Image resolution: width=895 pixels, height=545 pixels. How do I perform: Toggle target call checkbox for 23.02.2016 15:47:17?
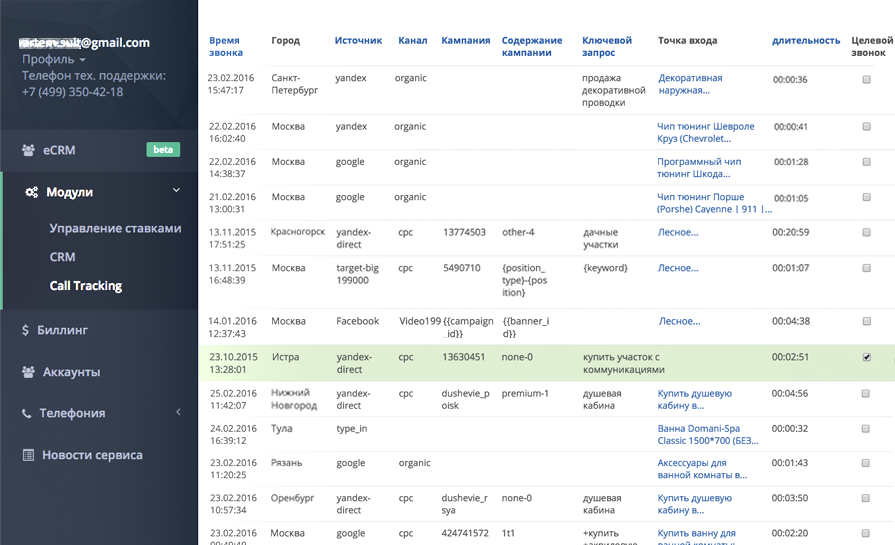(866, 80)
